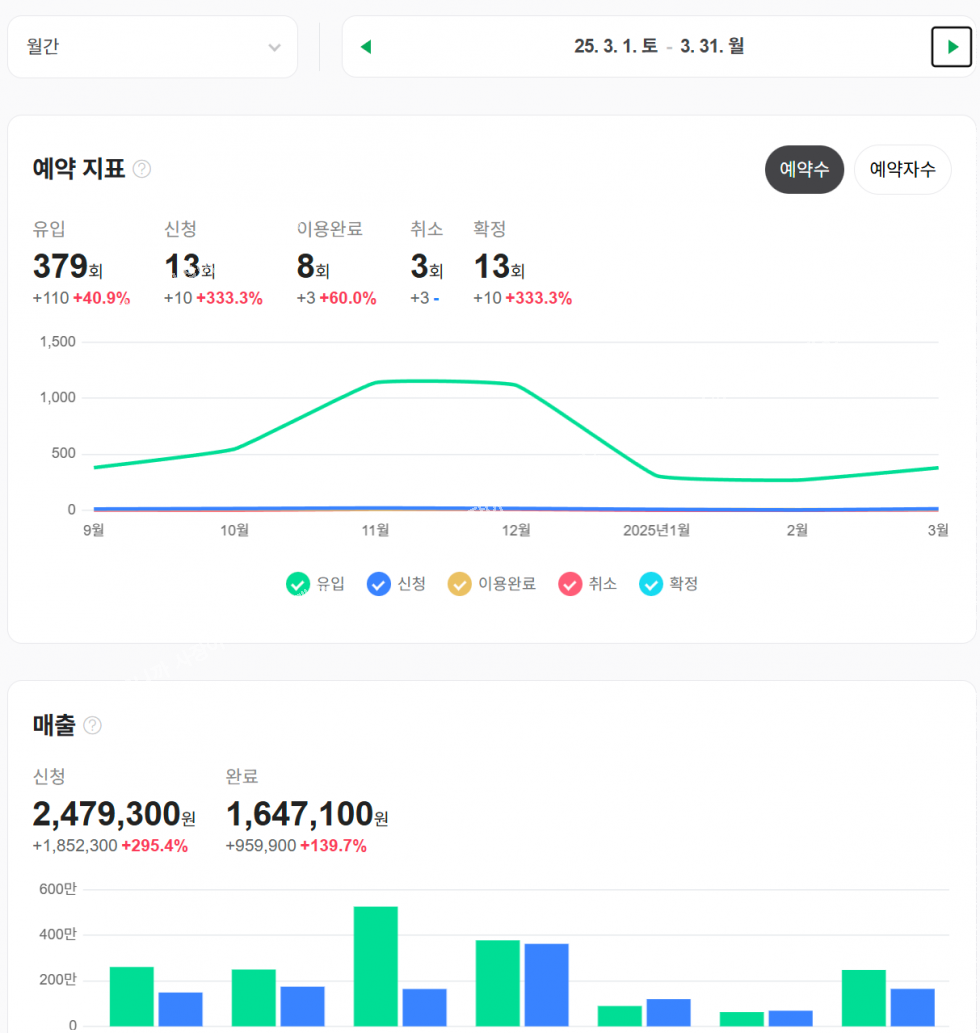Switch to 예약자수 tab
The width and height of the screenshot is (980, 1033).
(x=902, y=169)
